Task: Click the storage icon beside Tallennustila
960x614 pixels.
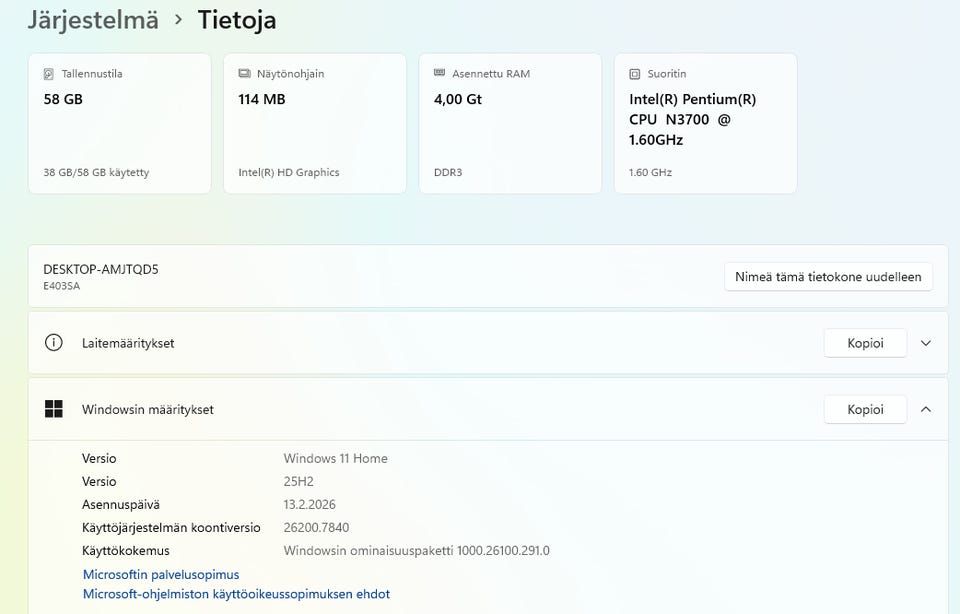Action: pos(48,74)
